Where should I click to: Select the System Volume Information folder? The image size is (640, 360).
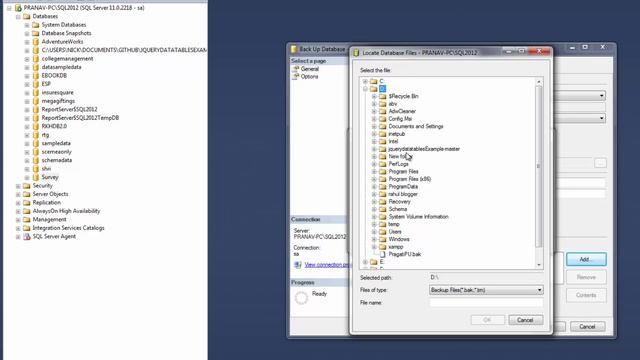point(418,217)
